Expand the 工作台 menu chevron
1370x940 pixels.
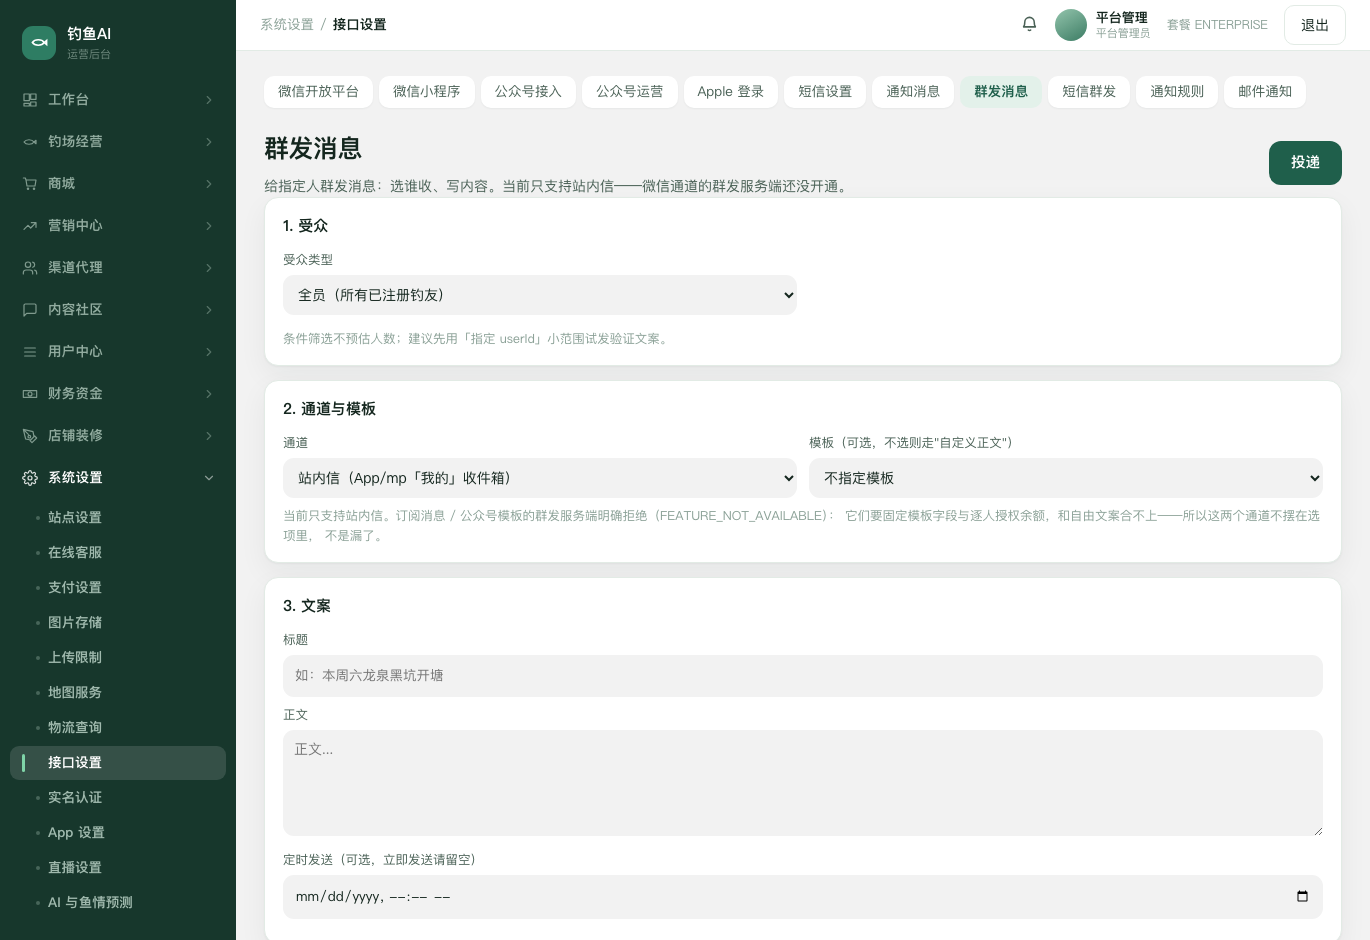209,100
